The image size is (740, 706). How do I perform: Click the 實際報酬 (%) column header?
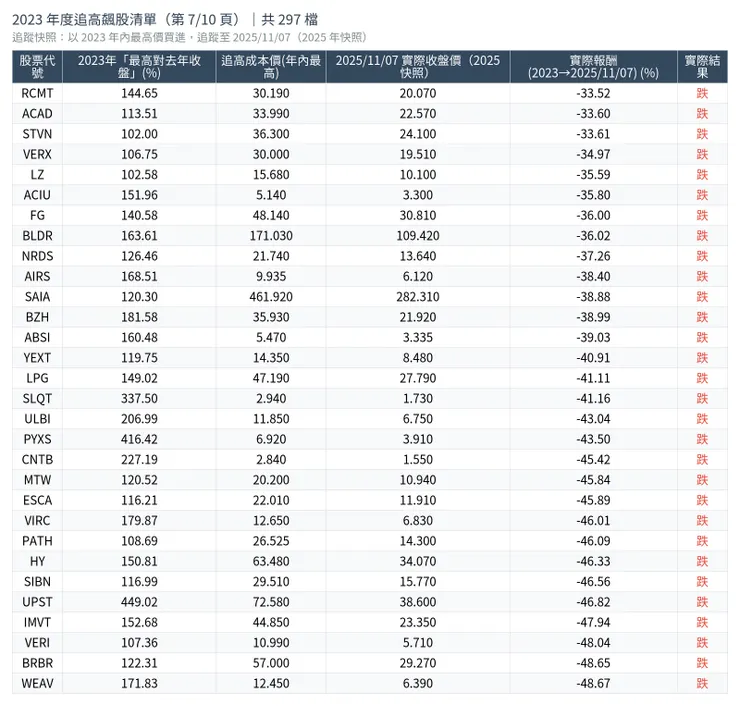[593, 67]
